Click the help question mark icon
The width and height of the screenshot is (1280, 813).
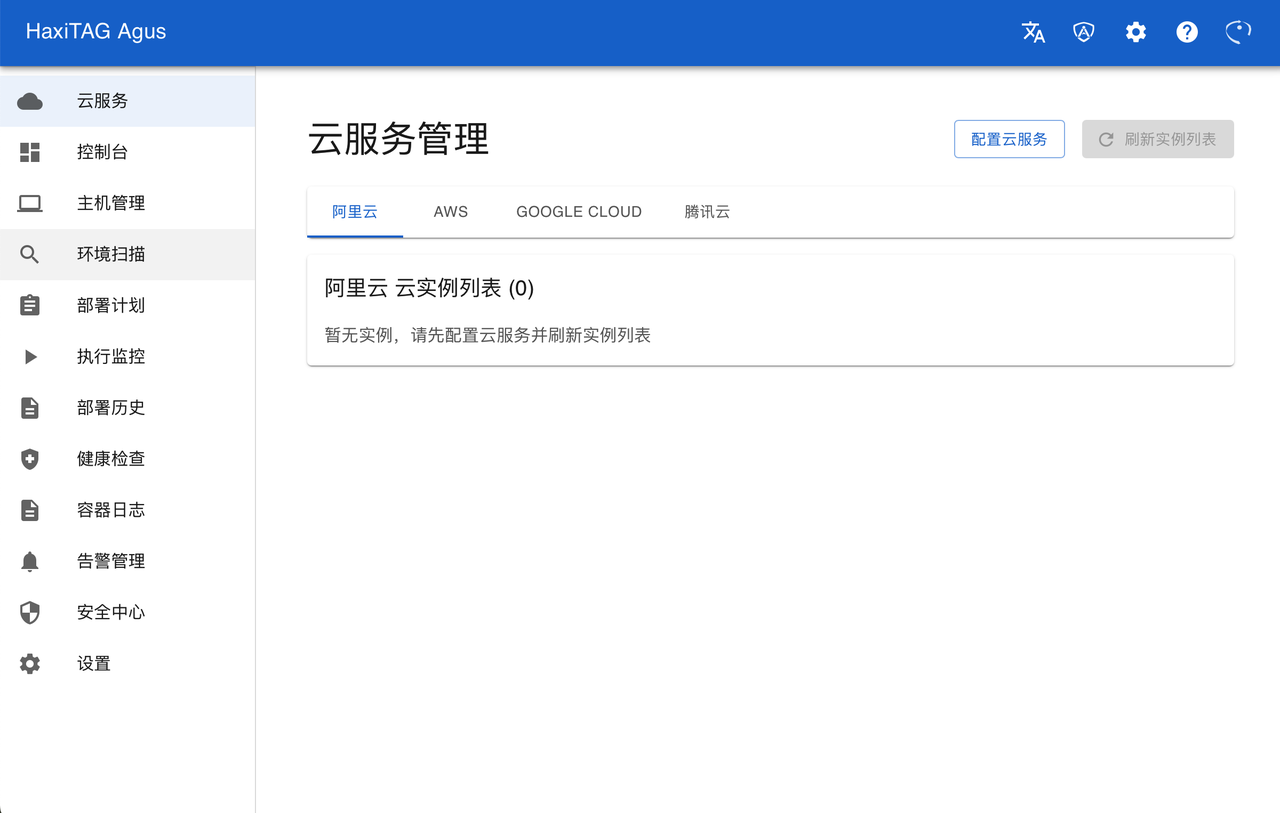1186,32
